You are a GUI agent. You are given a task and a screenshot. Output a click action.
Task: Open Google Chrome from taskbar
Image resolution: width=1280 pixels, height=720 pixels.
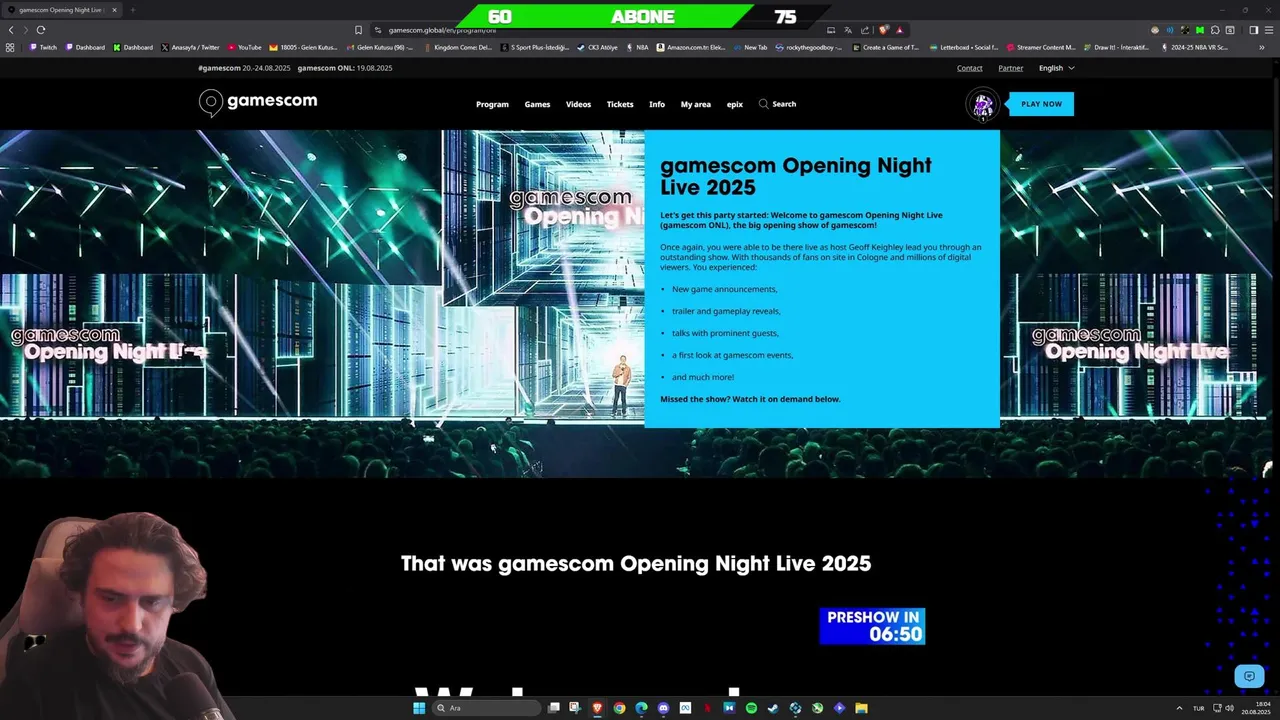click(x=620, y=708)
